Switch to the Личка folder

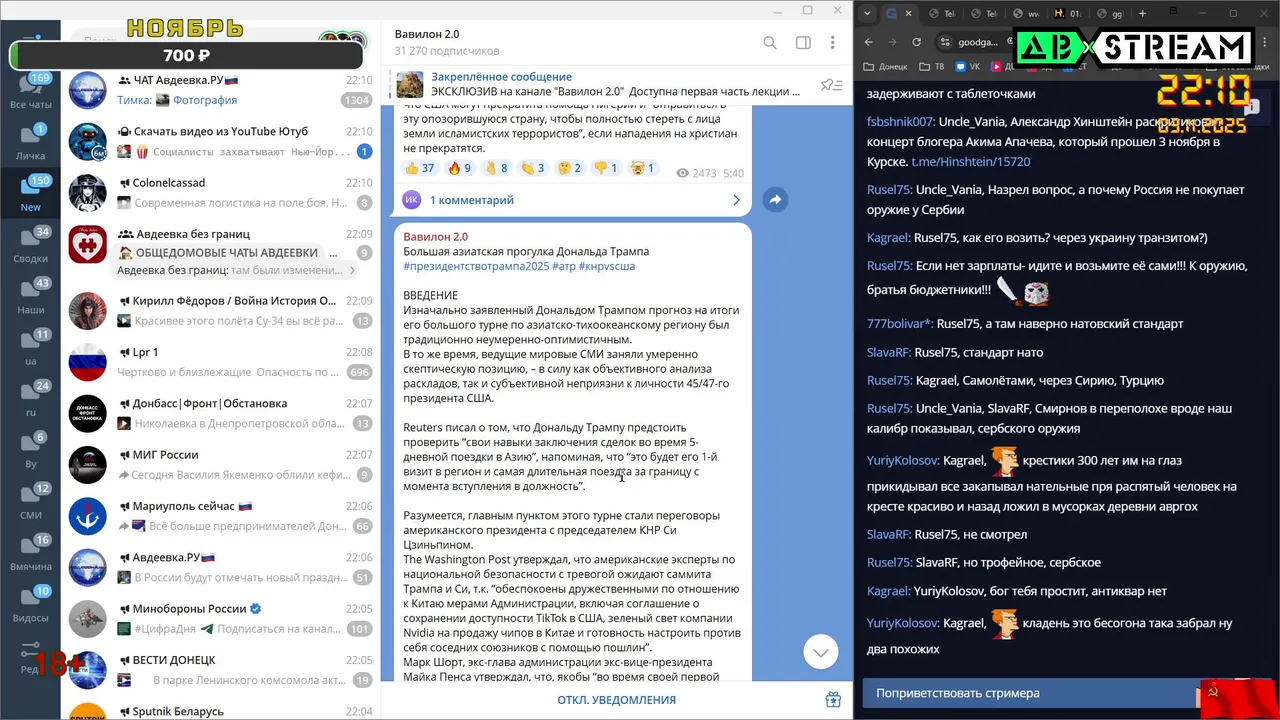(30, 140)
